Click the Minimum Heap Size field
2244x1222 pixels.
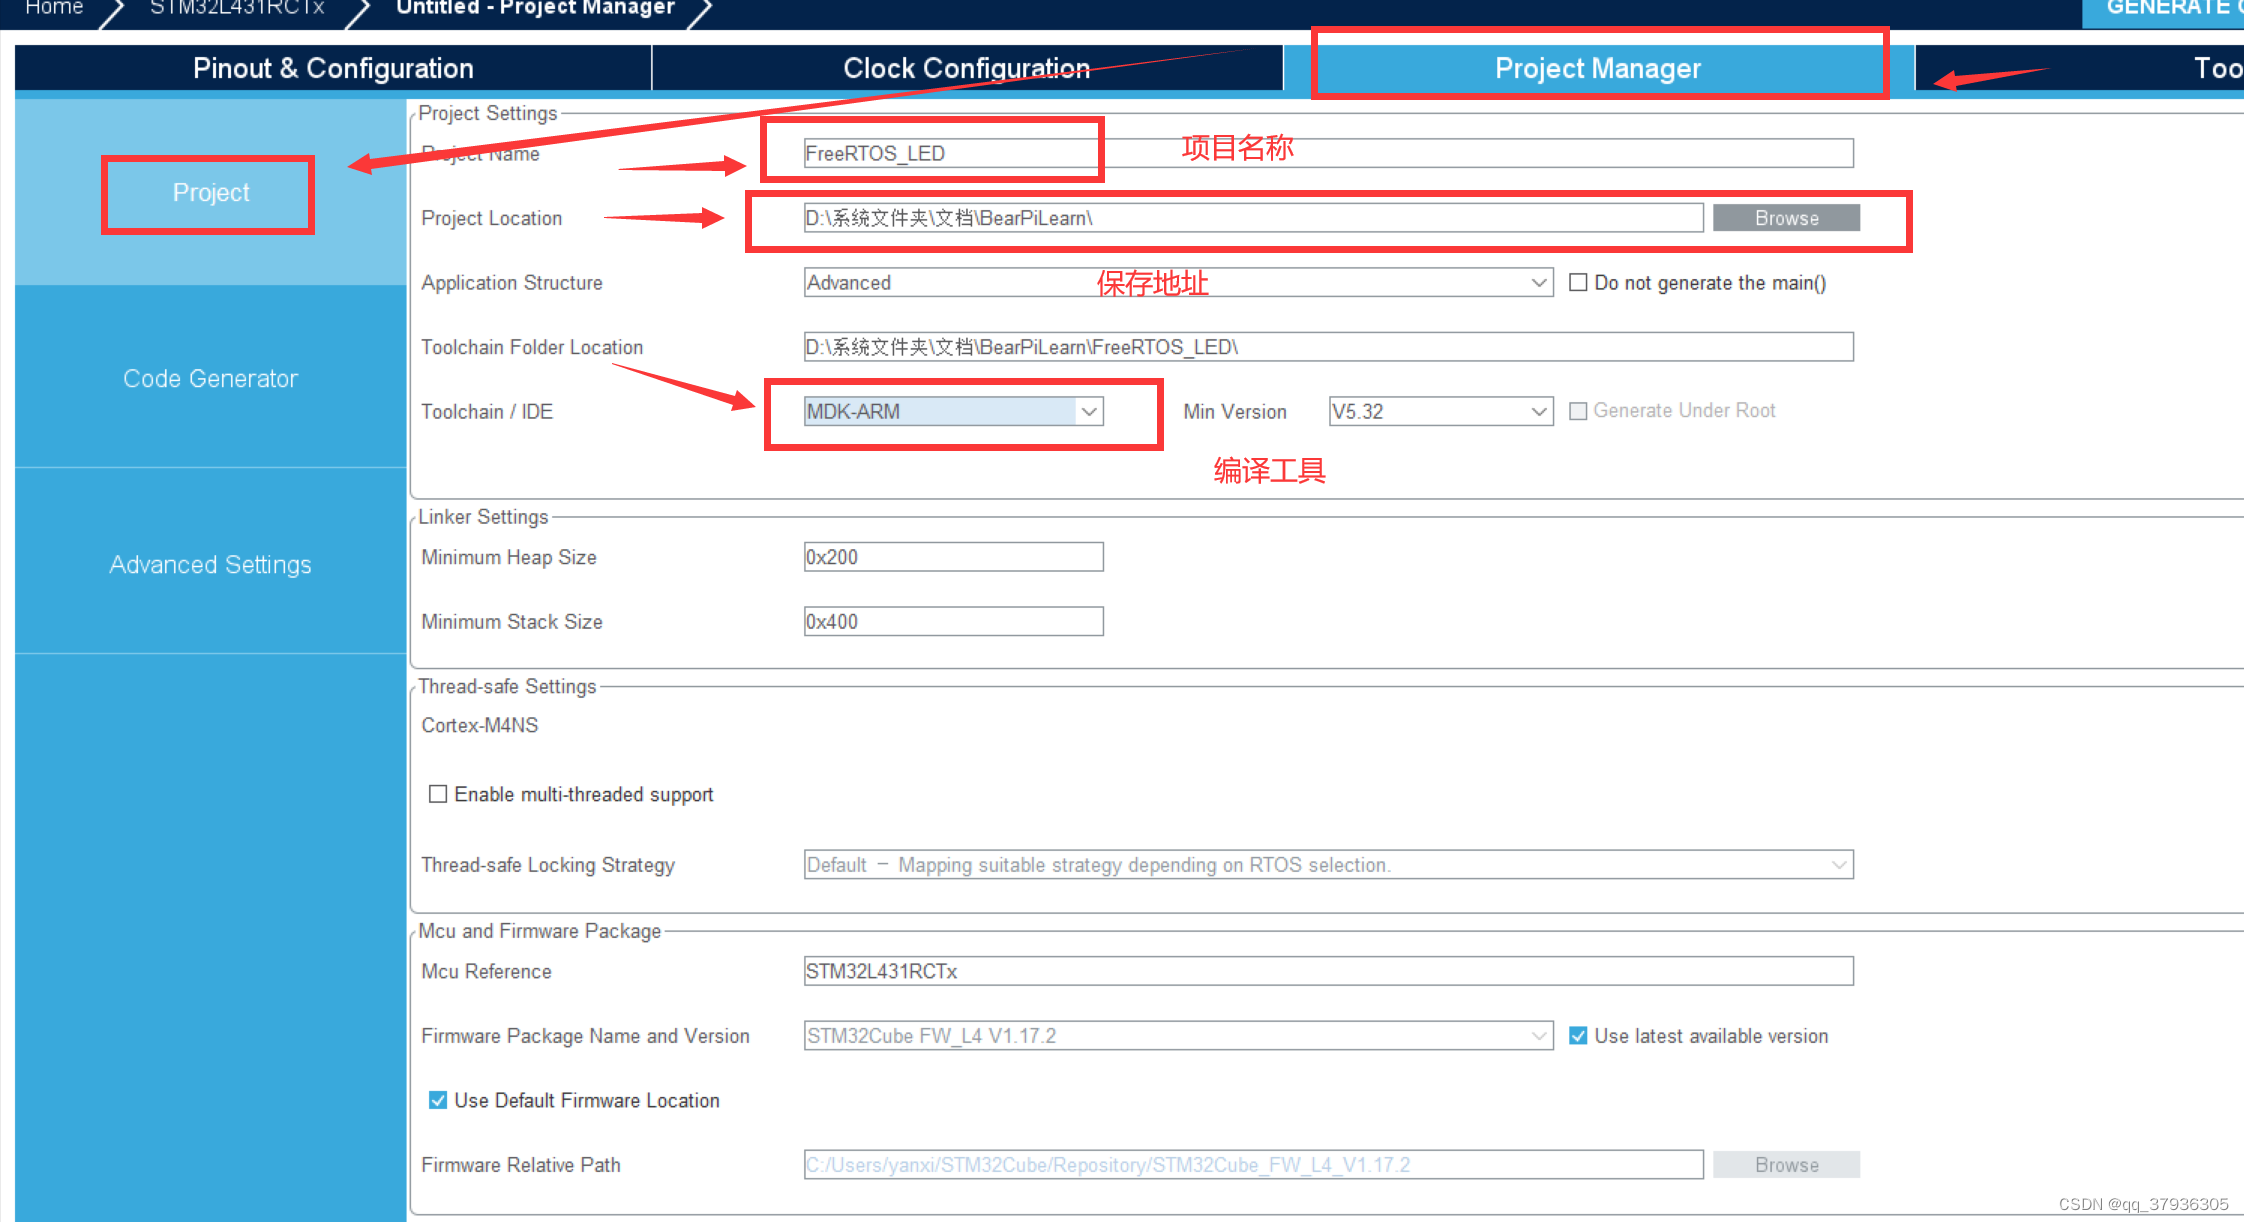point(952,557)
